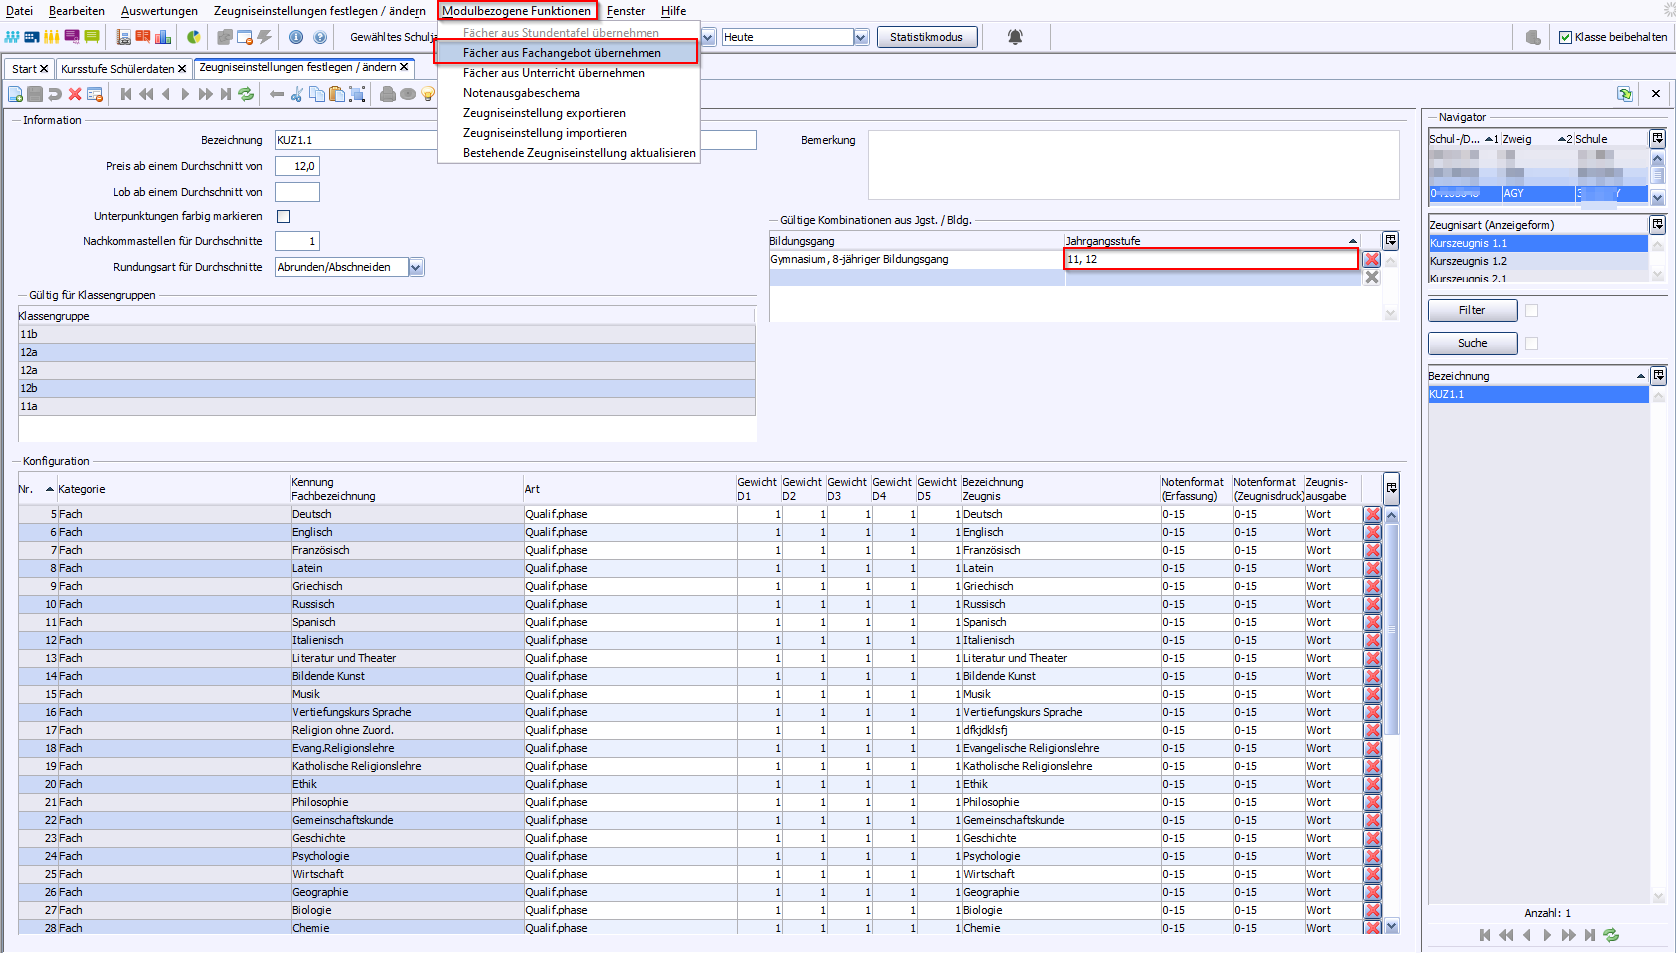Delete the Latein row with its red X

pos(1373,568)
